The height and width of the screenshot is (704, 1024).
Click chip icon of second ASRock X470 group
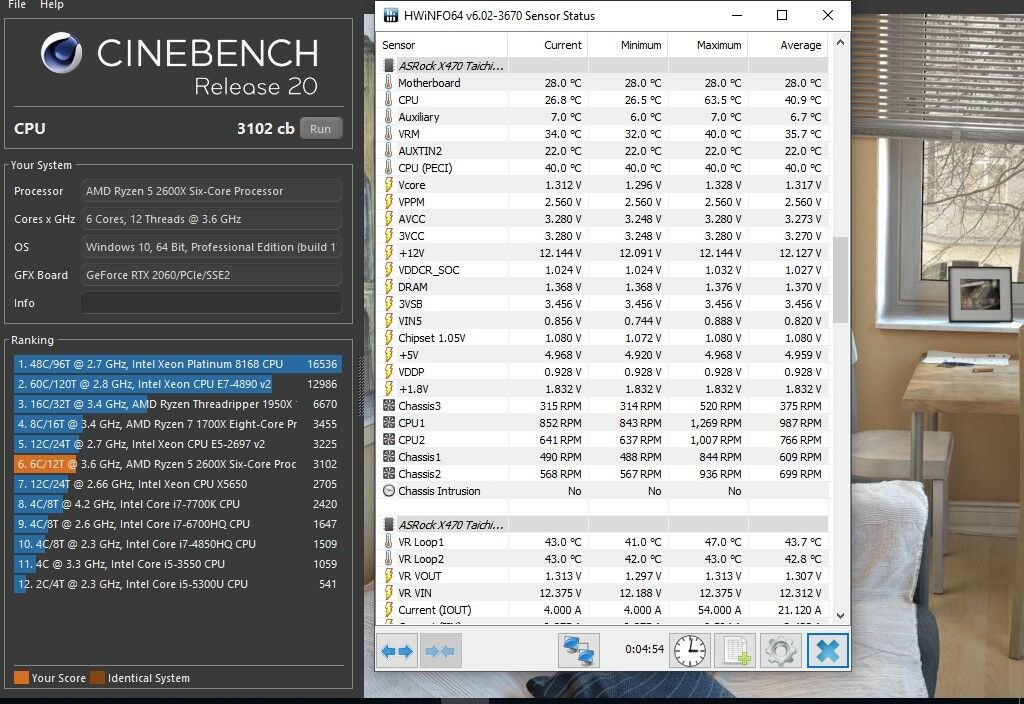389,525
